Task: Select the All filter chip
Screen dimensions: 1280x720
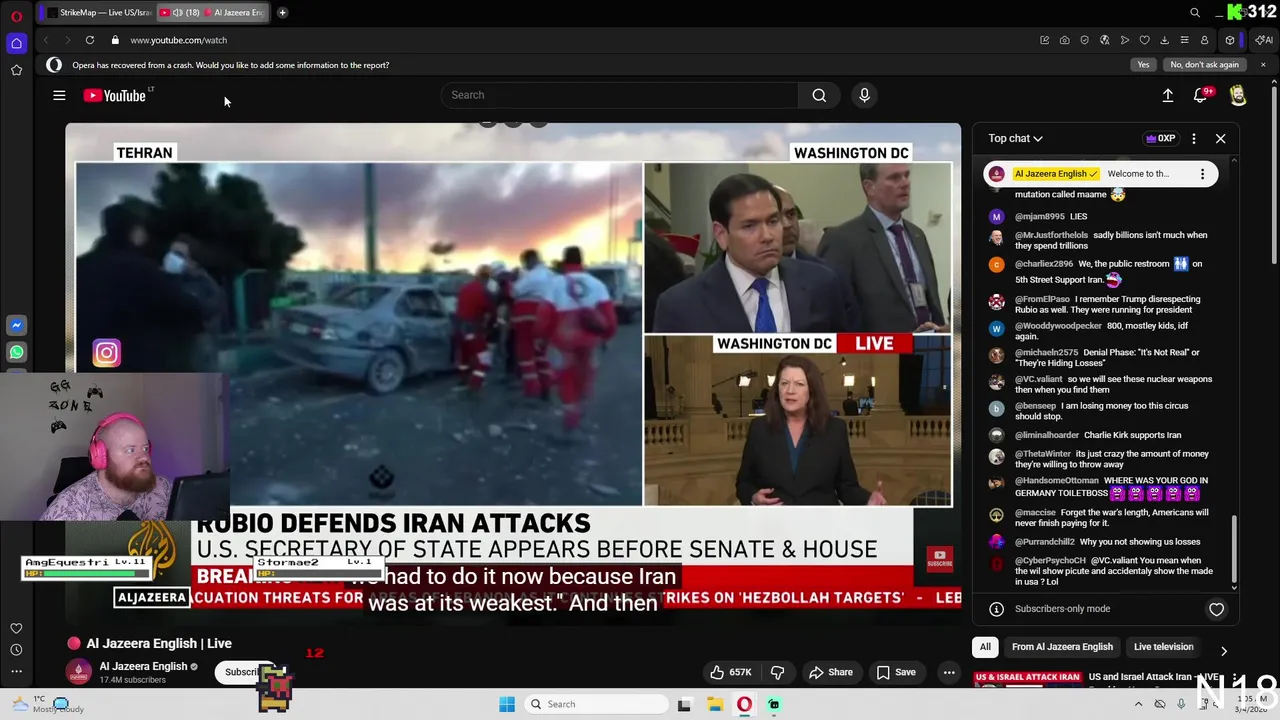Action: (985, 647)
